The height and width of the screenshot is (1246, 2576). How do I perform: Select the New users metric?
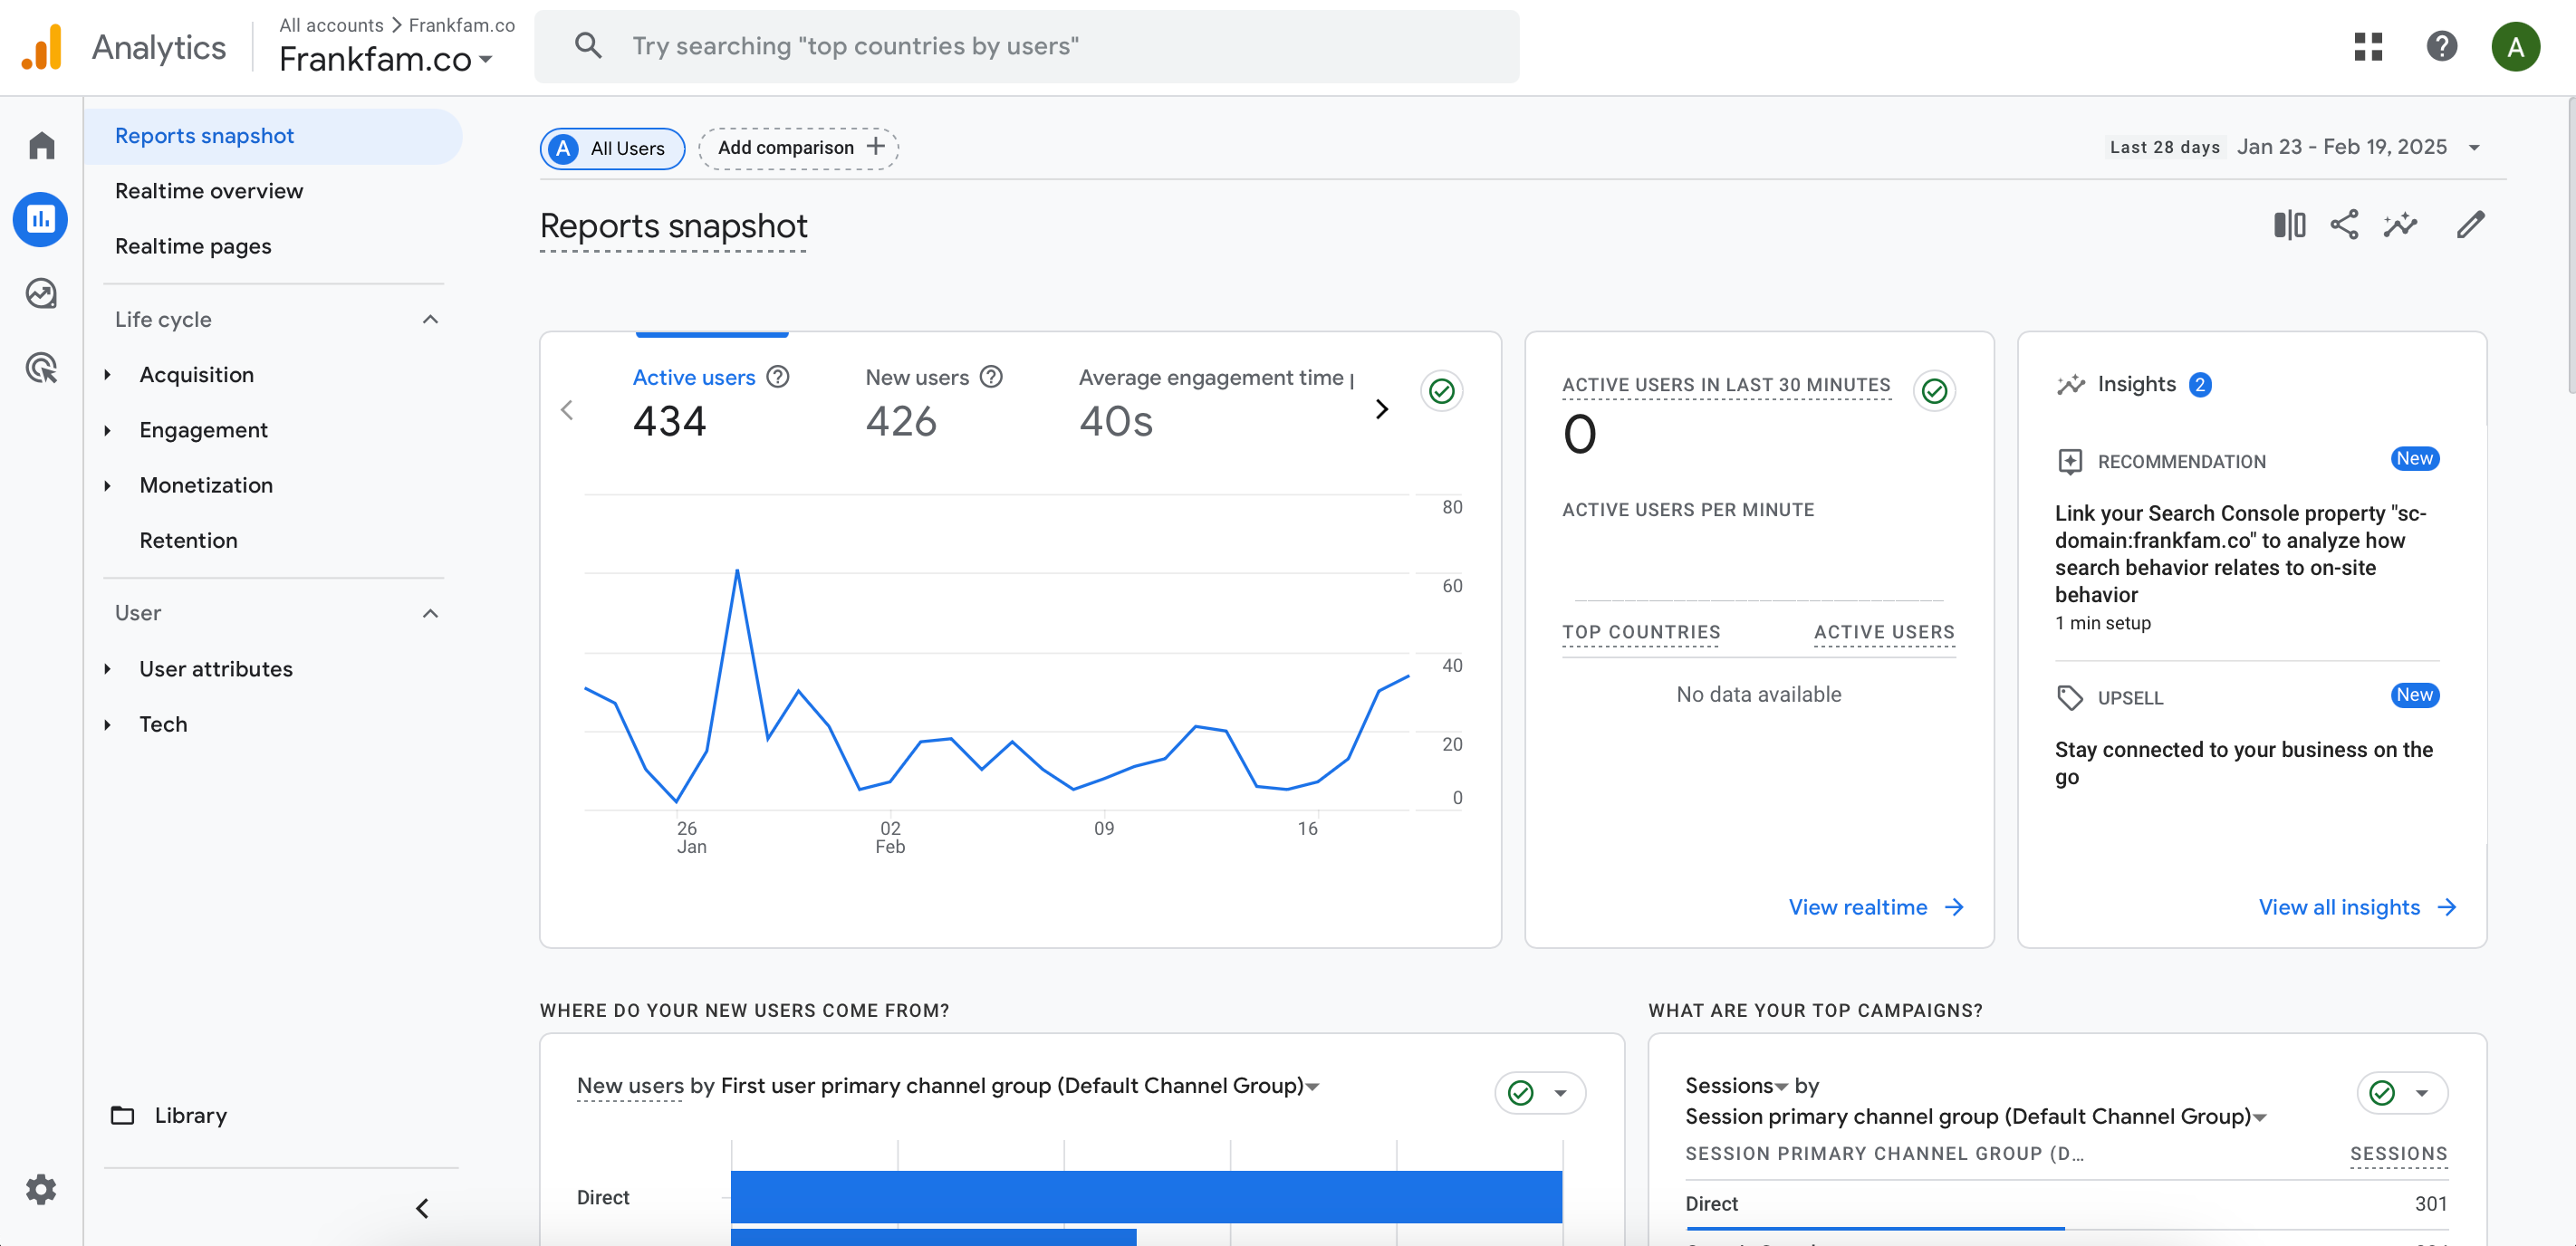point(917,378)
